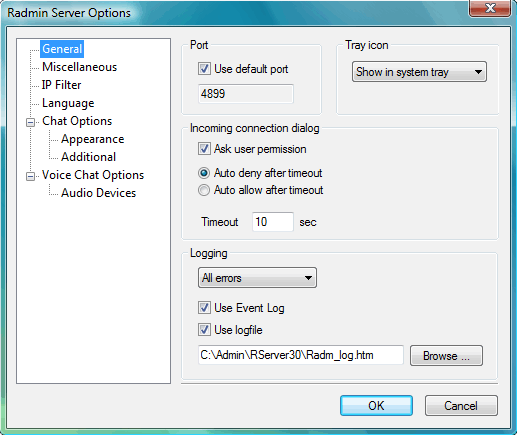Open Appearance under Chat Options
This screenshot has width=517, height=435.
click(93, 139)
